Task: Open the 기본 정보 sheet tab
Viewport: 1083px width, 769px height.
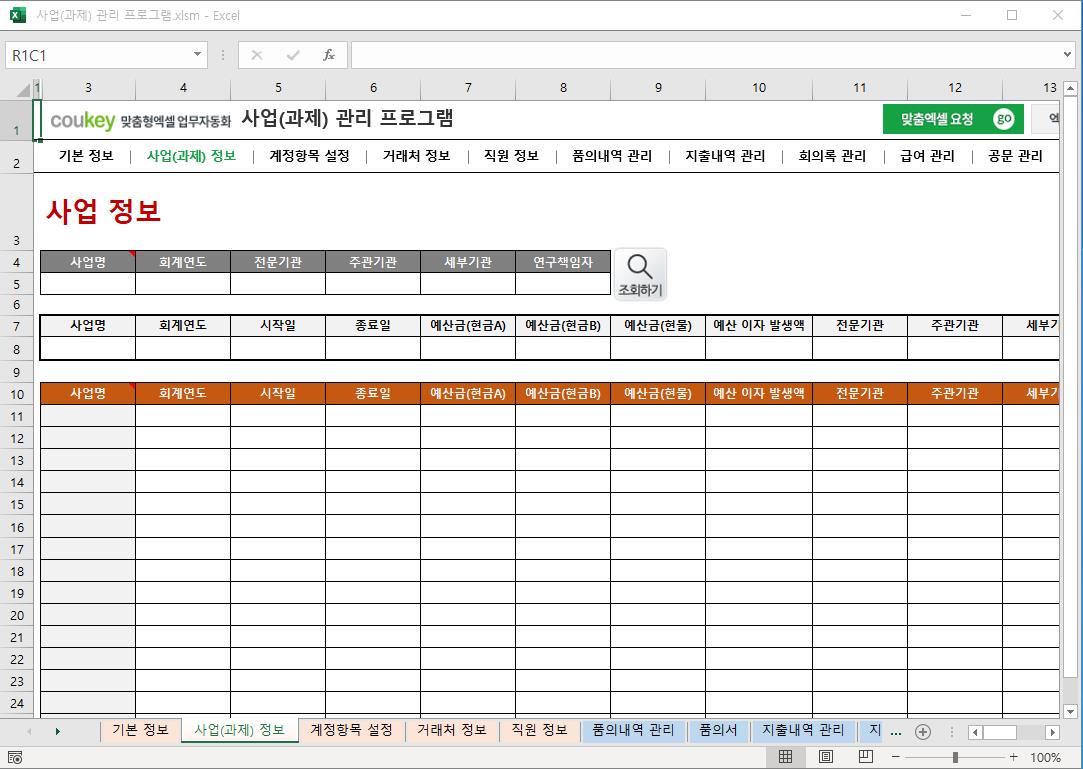Action: 140,730
